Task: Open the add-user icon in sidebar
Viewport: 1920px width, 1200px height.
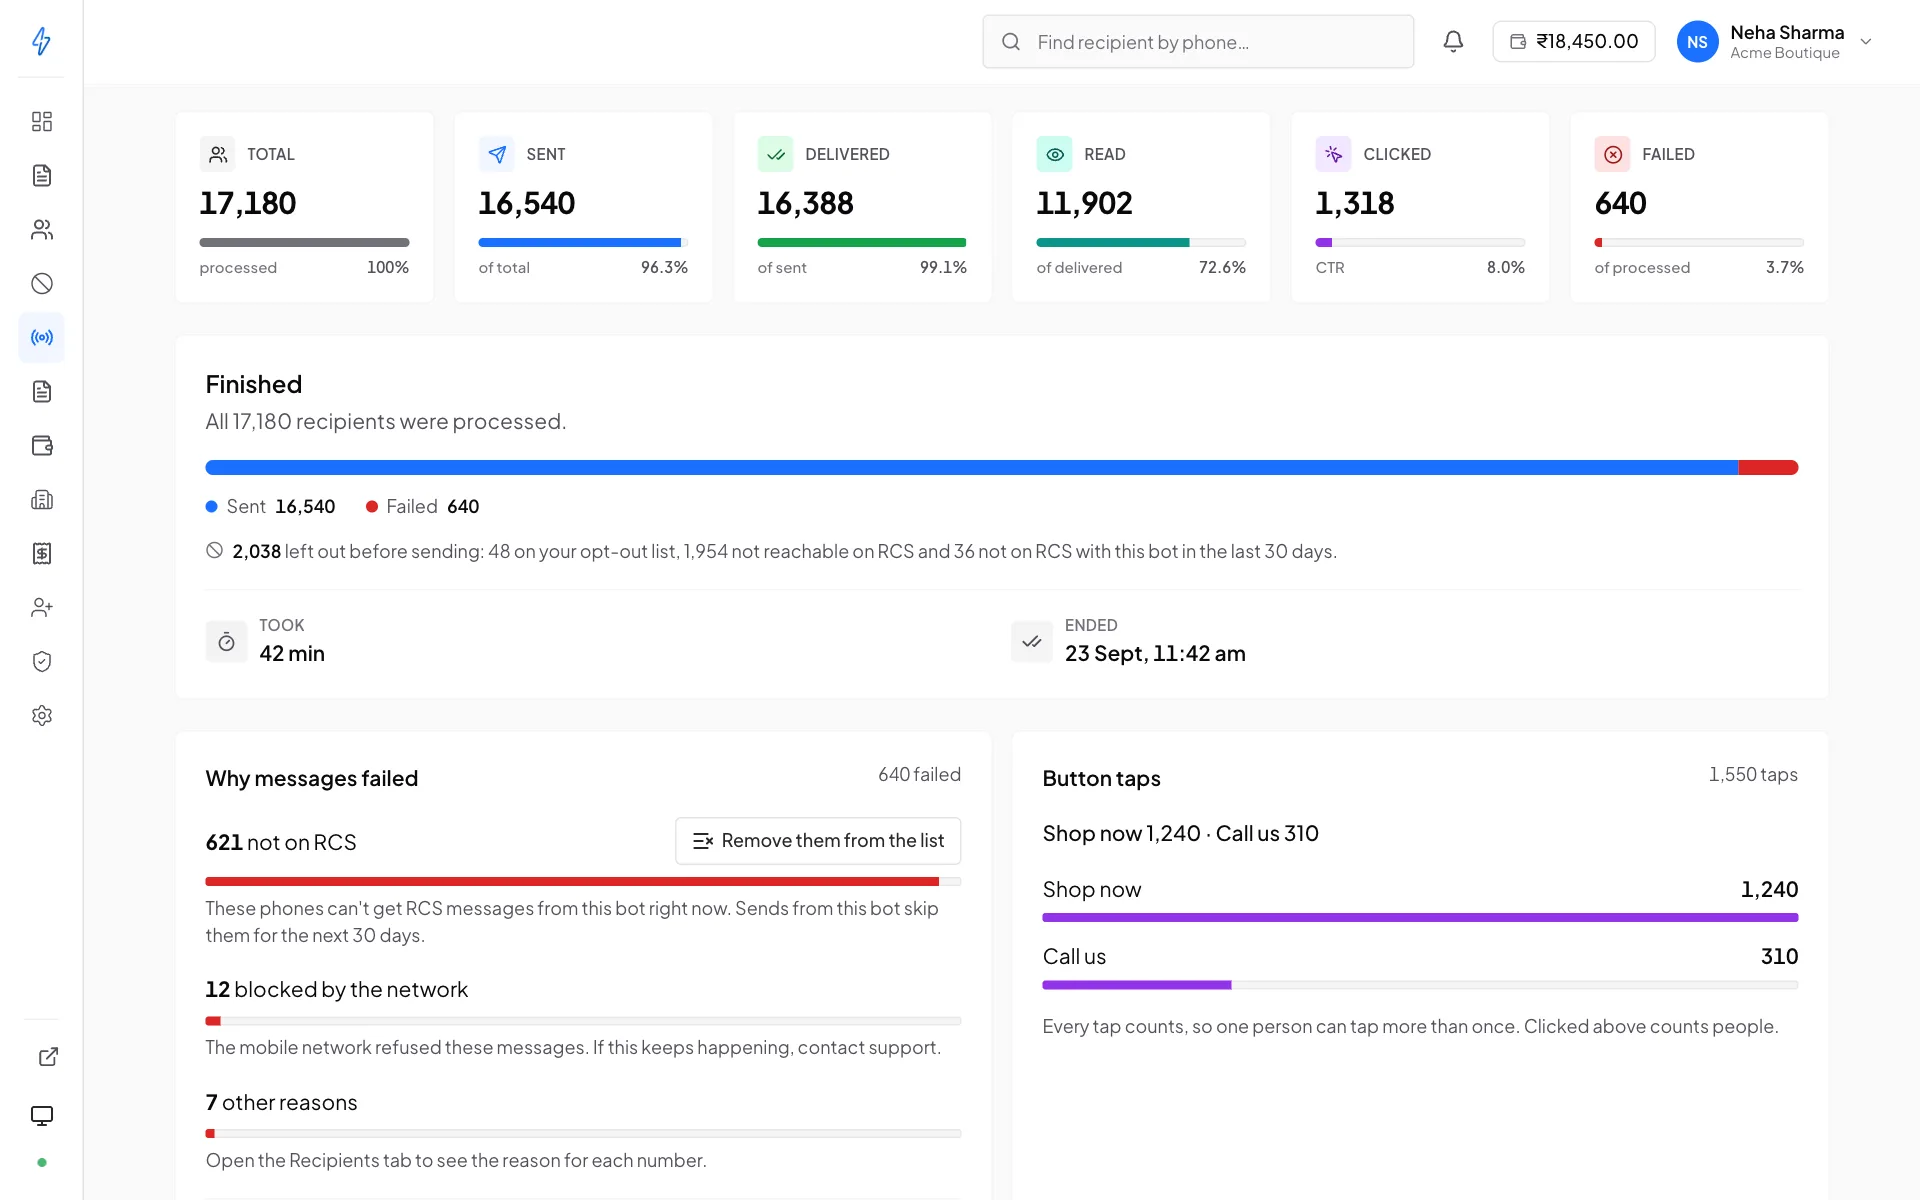Action: coord(41,608)
